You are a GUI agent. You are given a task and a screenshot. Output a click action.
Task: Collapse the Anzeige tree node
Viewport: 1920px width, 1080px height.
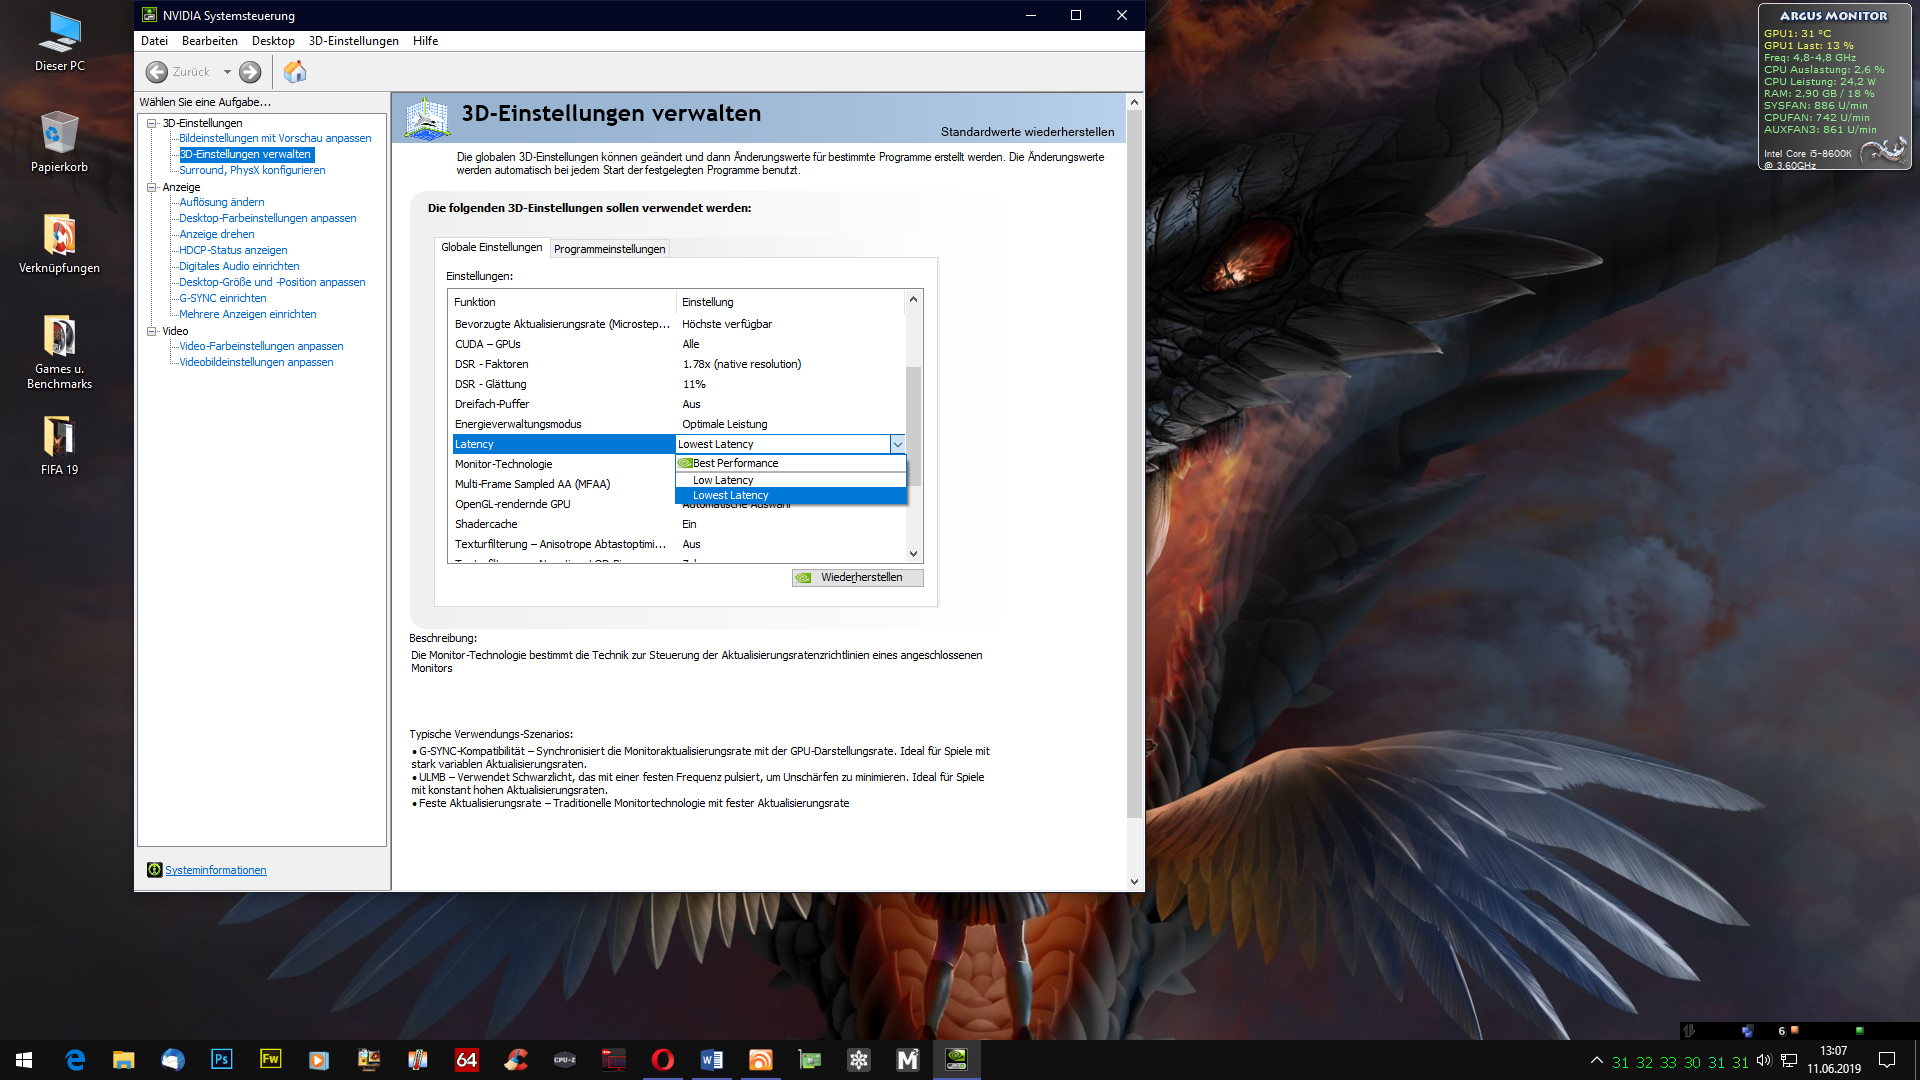152,187
